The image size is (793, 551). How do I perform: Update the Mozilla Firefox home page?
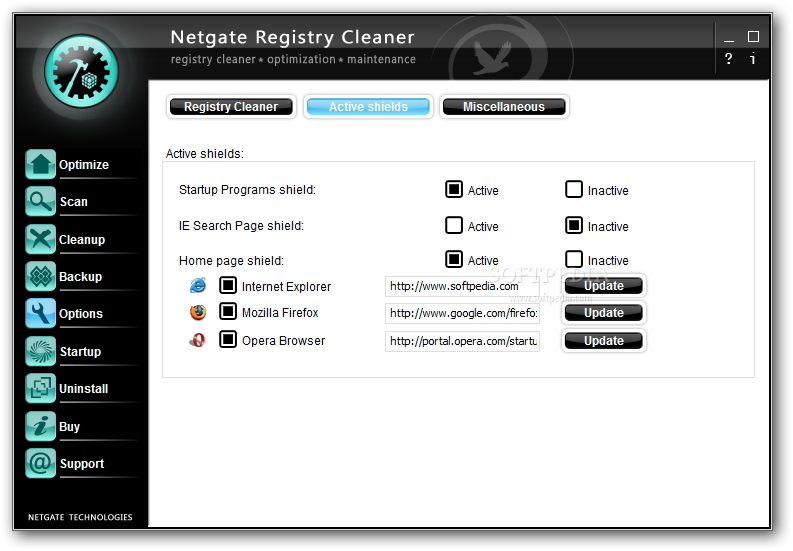click(603, 313)
